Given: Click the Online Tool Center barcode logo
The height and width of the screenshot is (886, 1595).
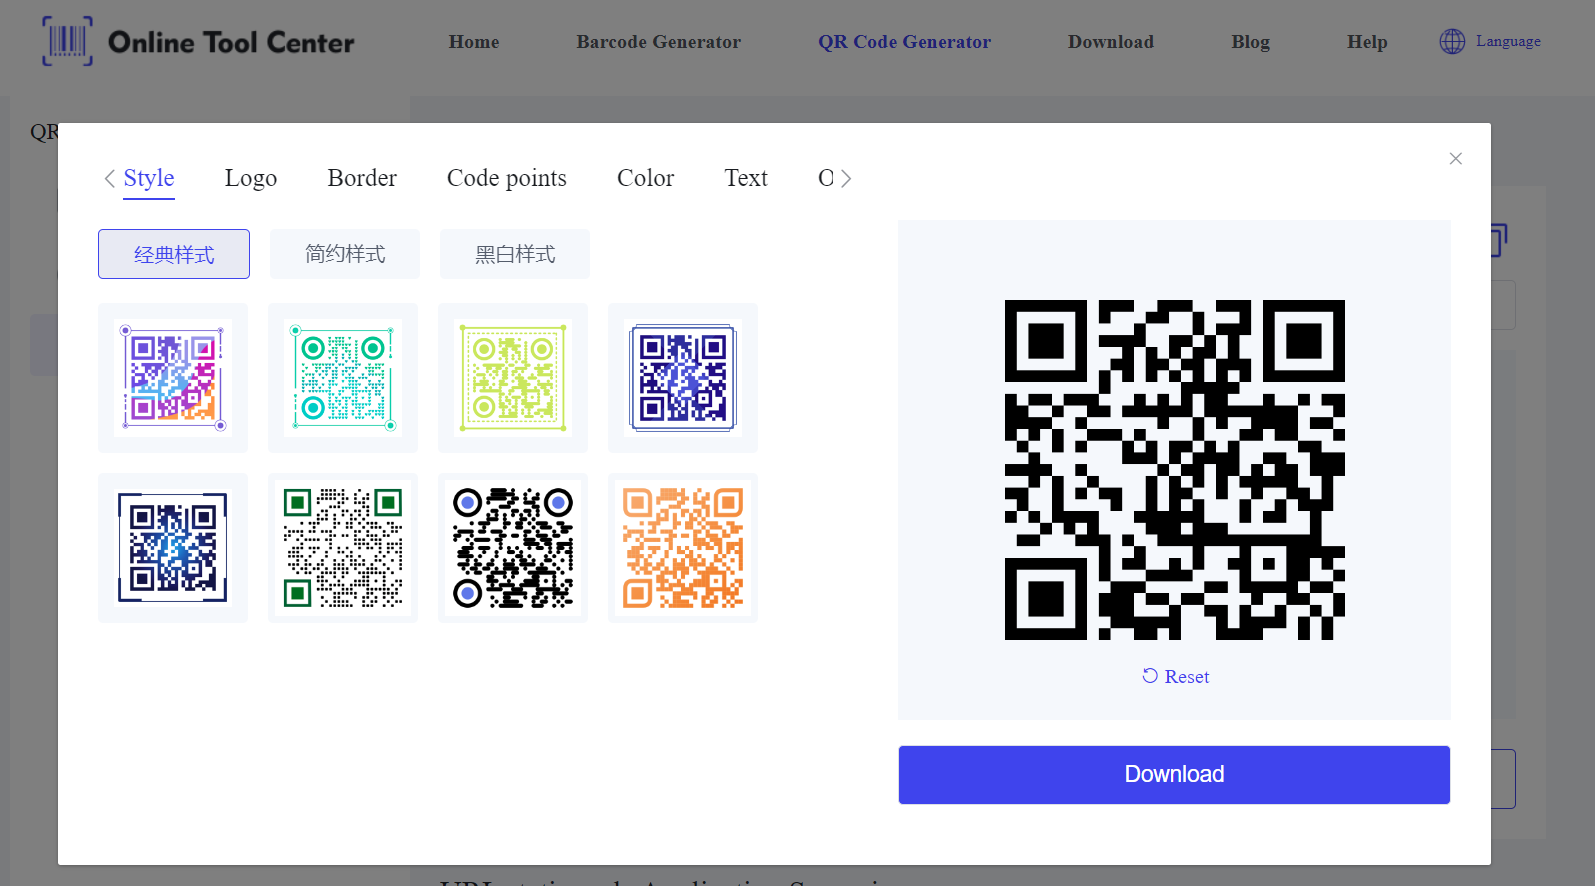Looking at the screenshot, I should 198,42.
